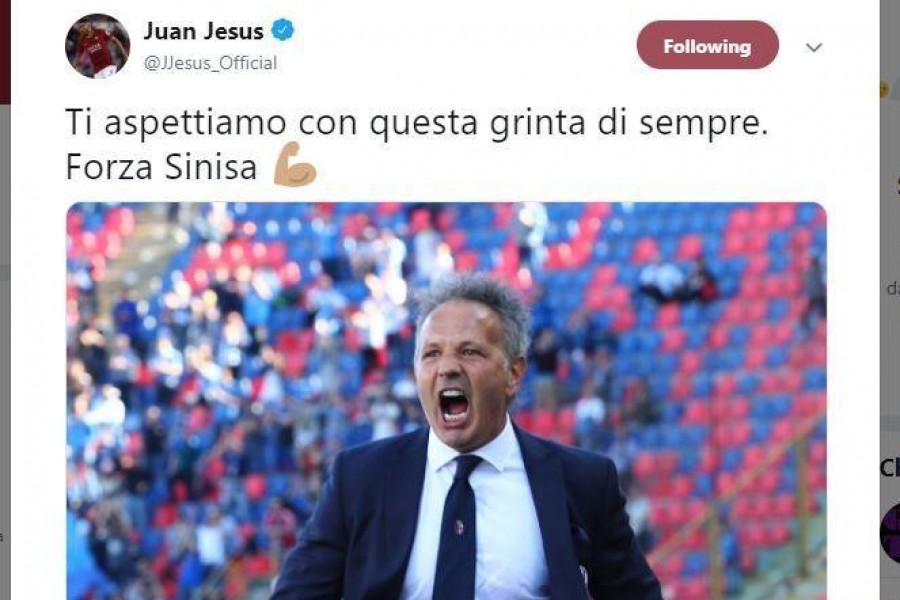Click the man's dark blue necktie in photo
This screenshot has height=600, width=900.
(x=457, y=528)
